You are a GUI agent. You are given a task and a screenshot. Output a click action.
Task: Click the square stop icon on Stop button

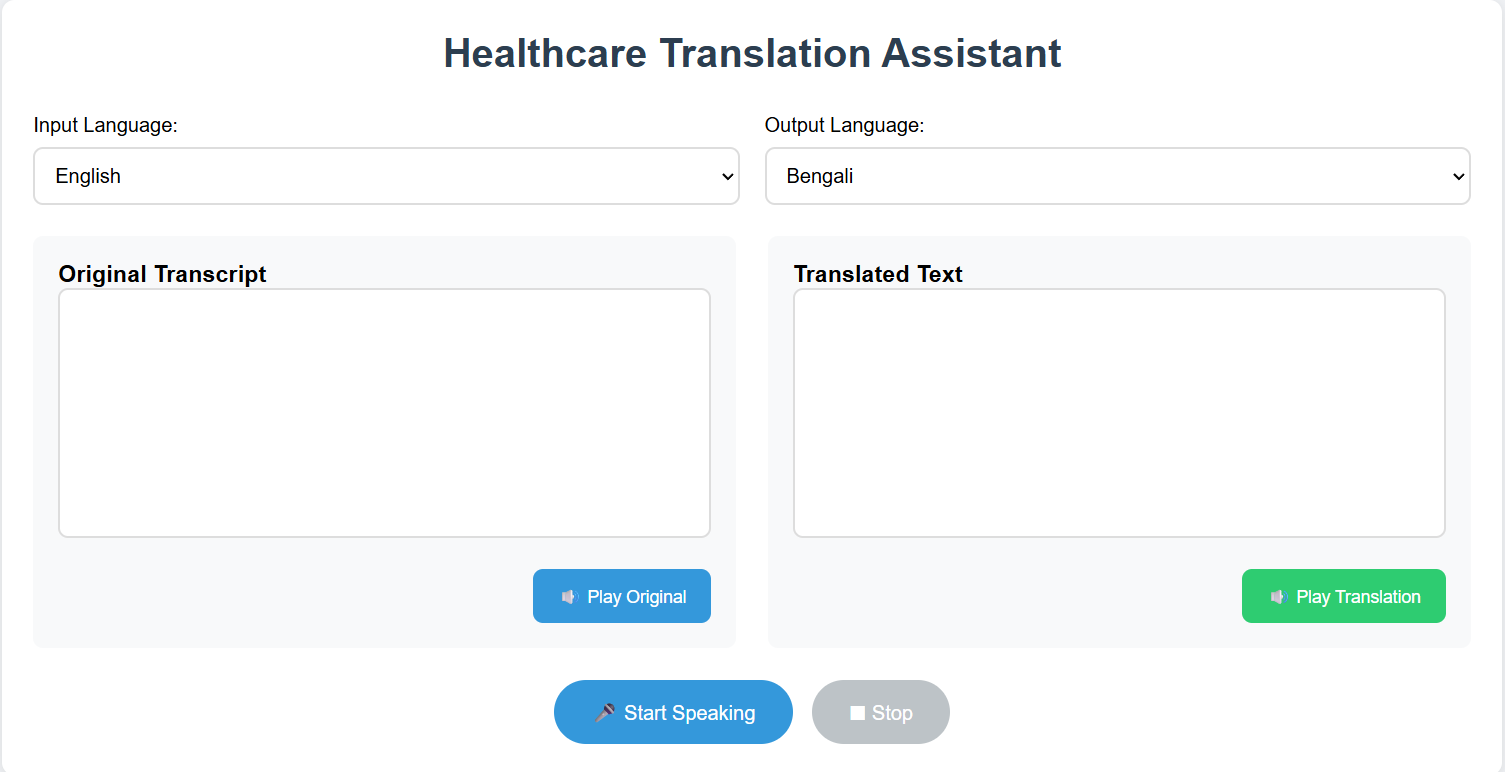(x=856, y=712)
